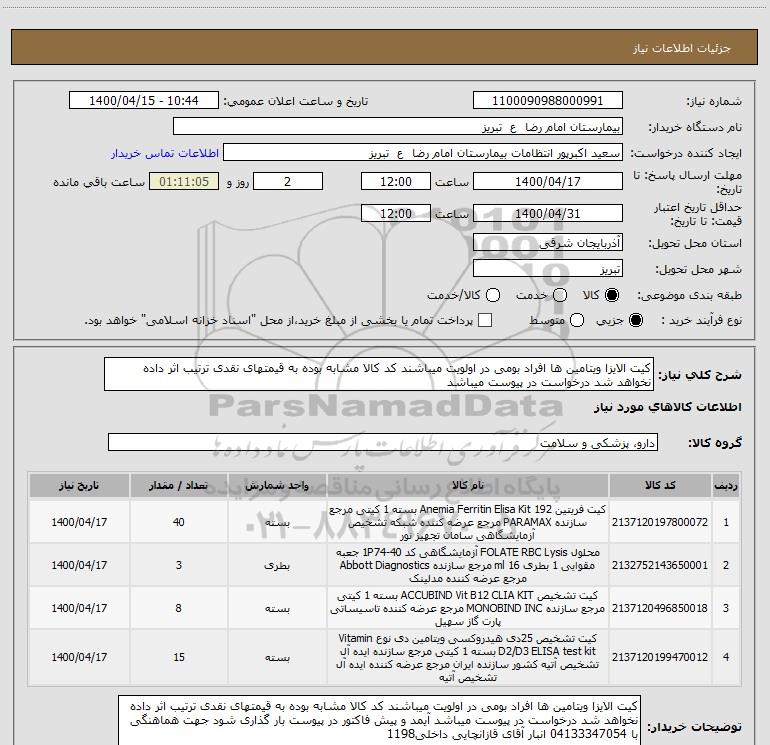The image size is (770, 745).
Task: Click the ACCUBIND Vit B12 CLIA KIT item name
Action: tap(468, 608)
